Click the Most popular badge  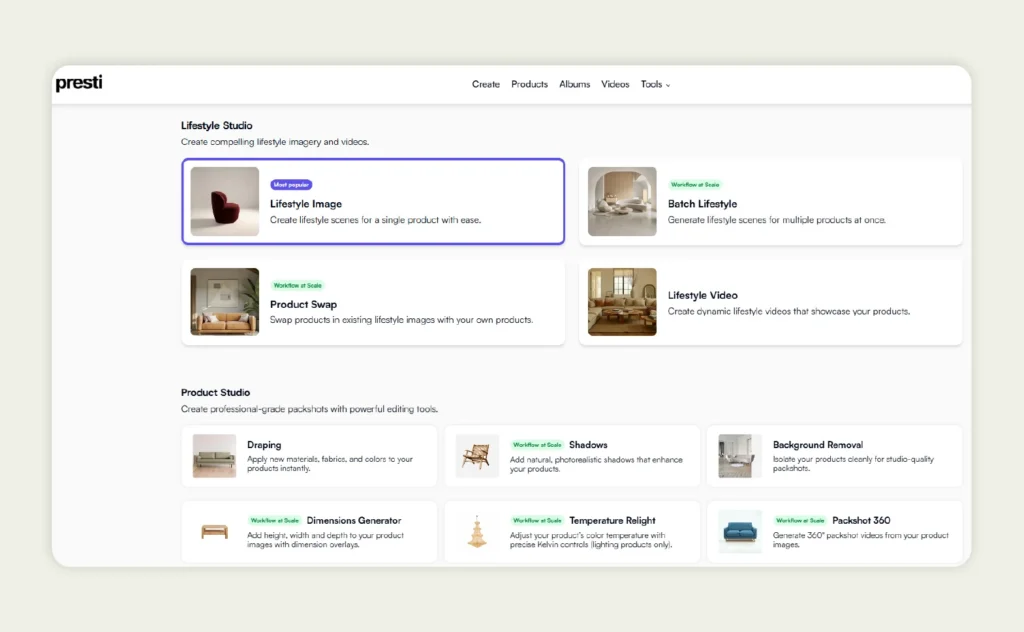click(x=292, y=185)
